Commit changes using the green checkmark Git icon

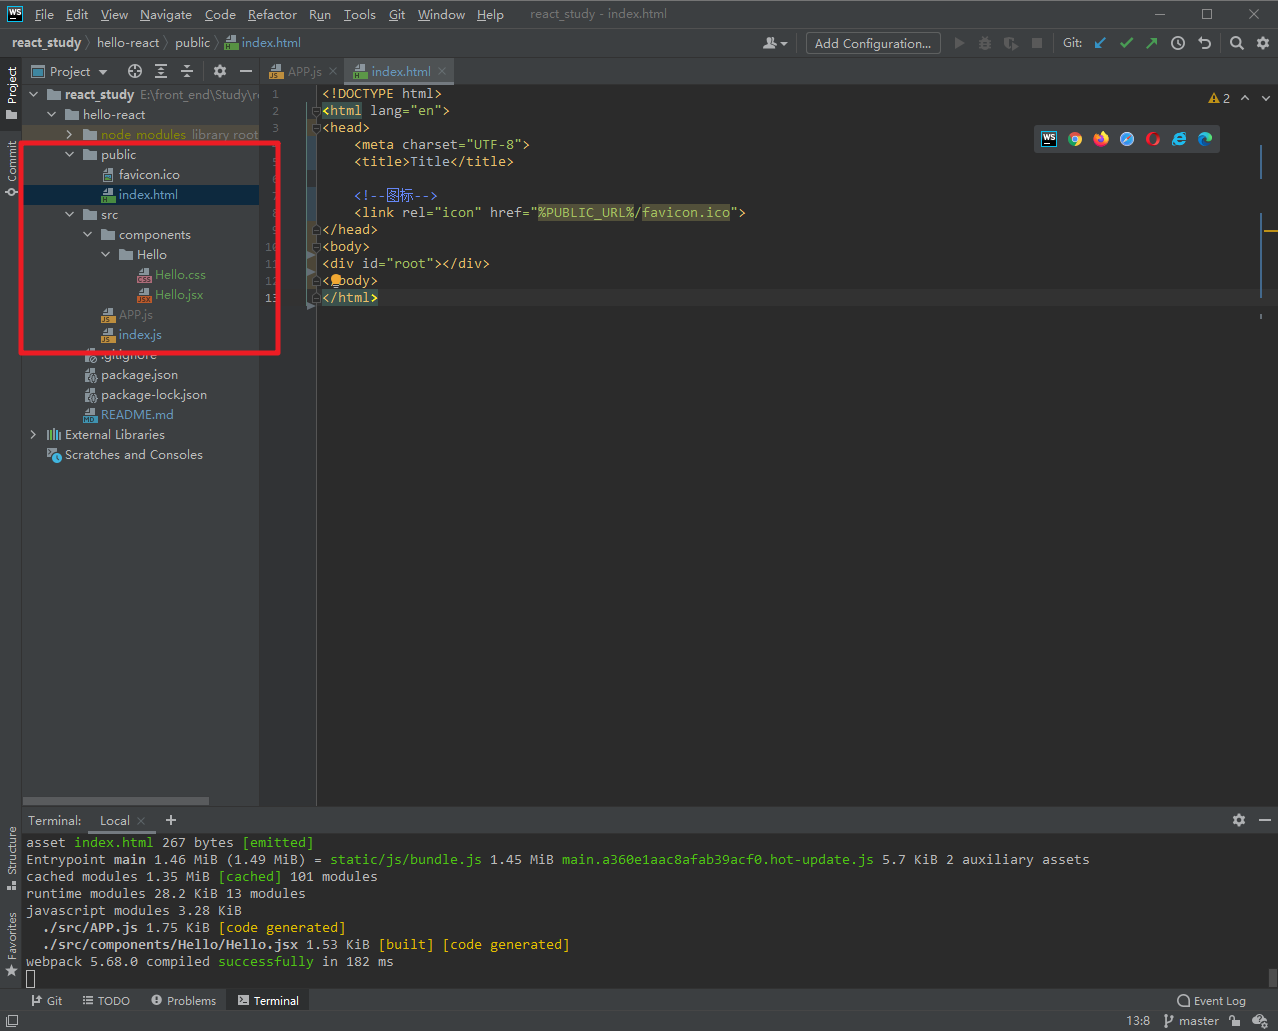tap(1126, 43)
